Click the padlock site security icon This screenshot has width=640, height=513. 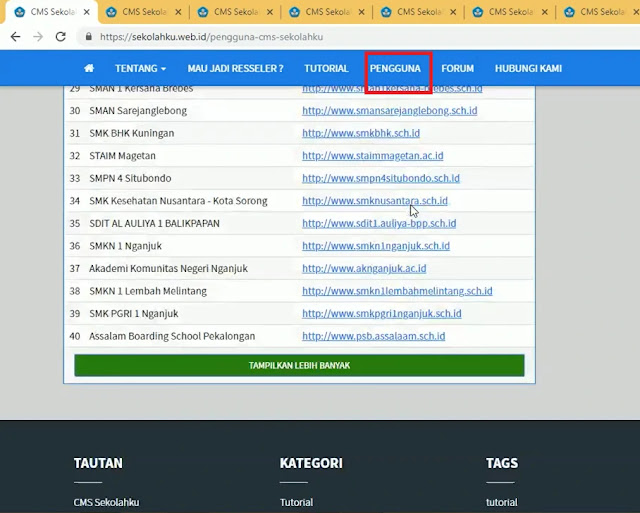(89, 37)
